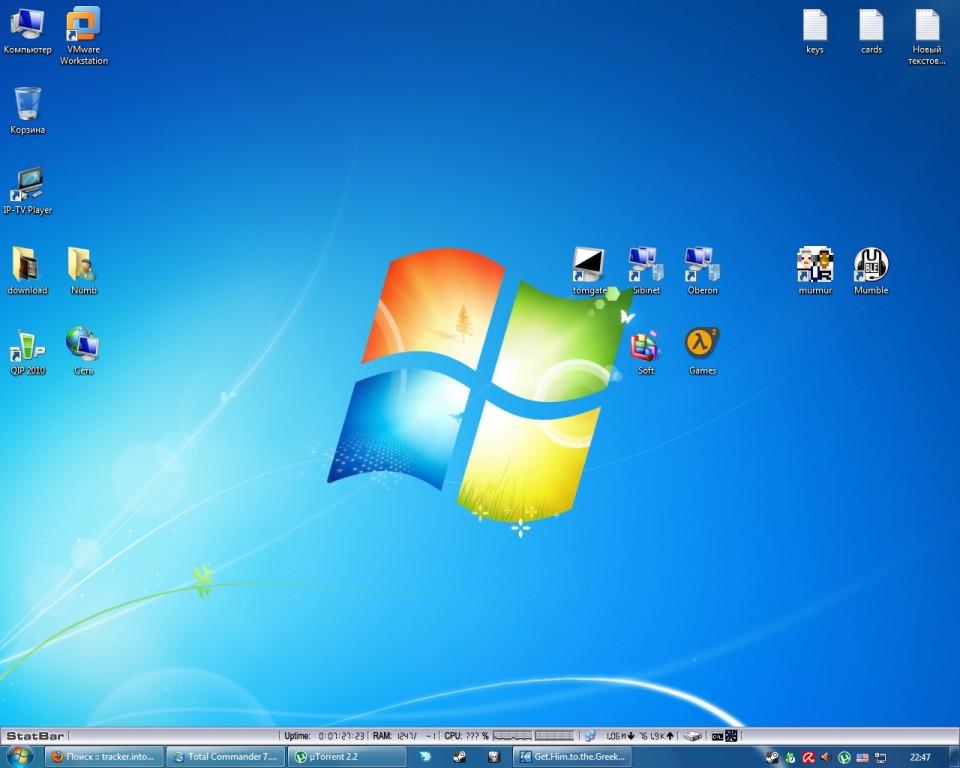Open the µTorrent tray icon

844,758
